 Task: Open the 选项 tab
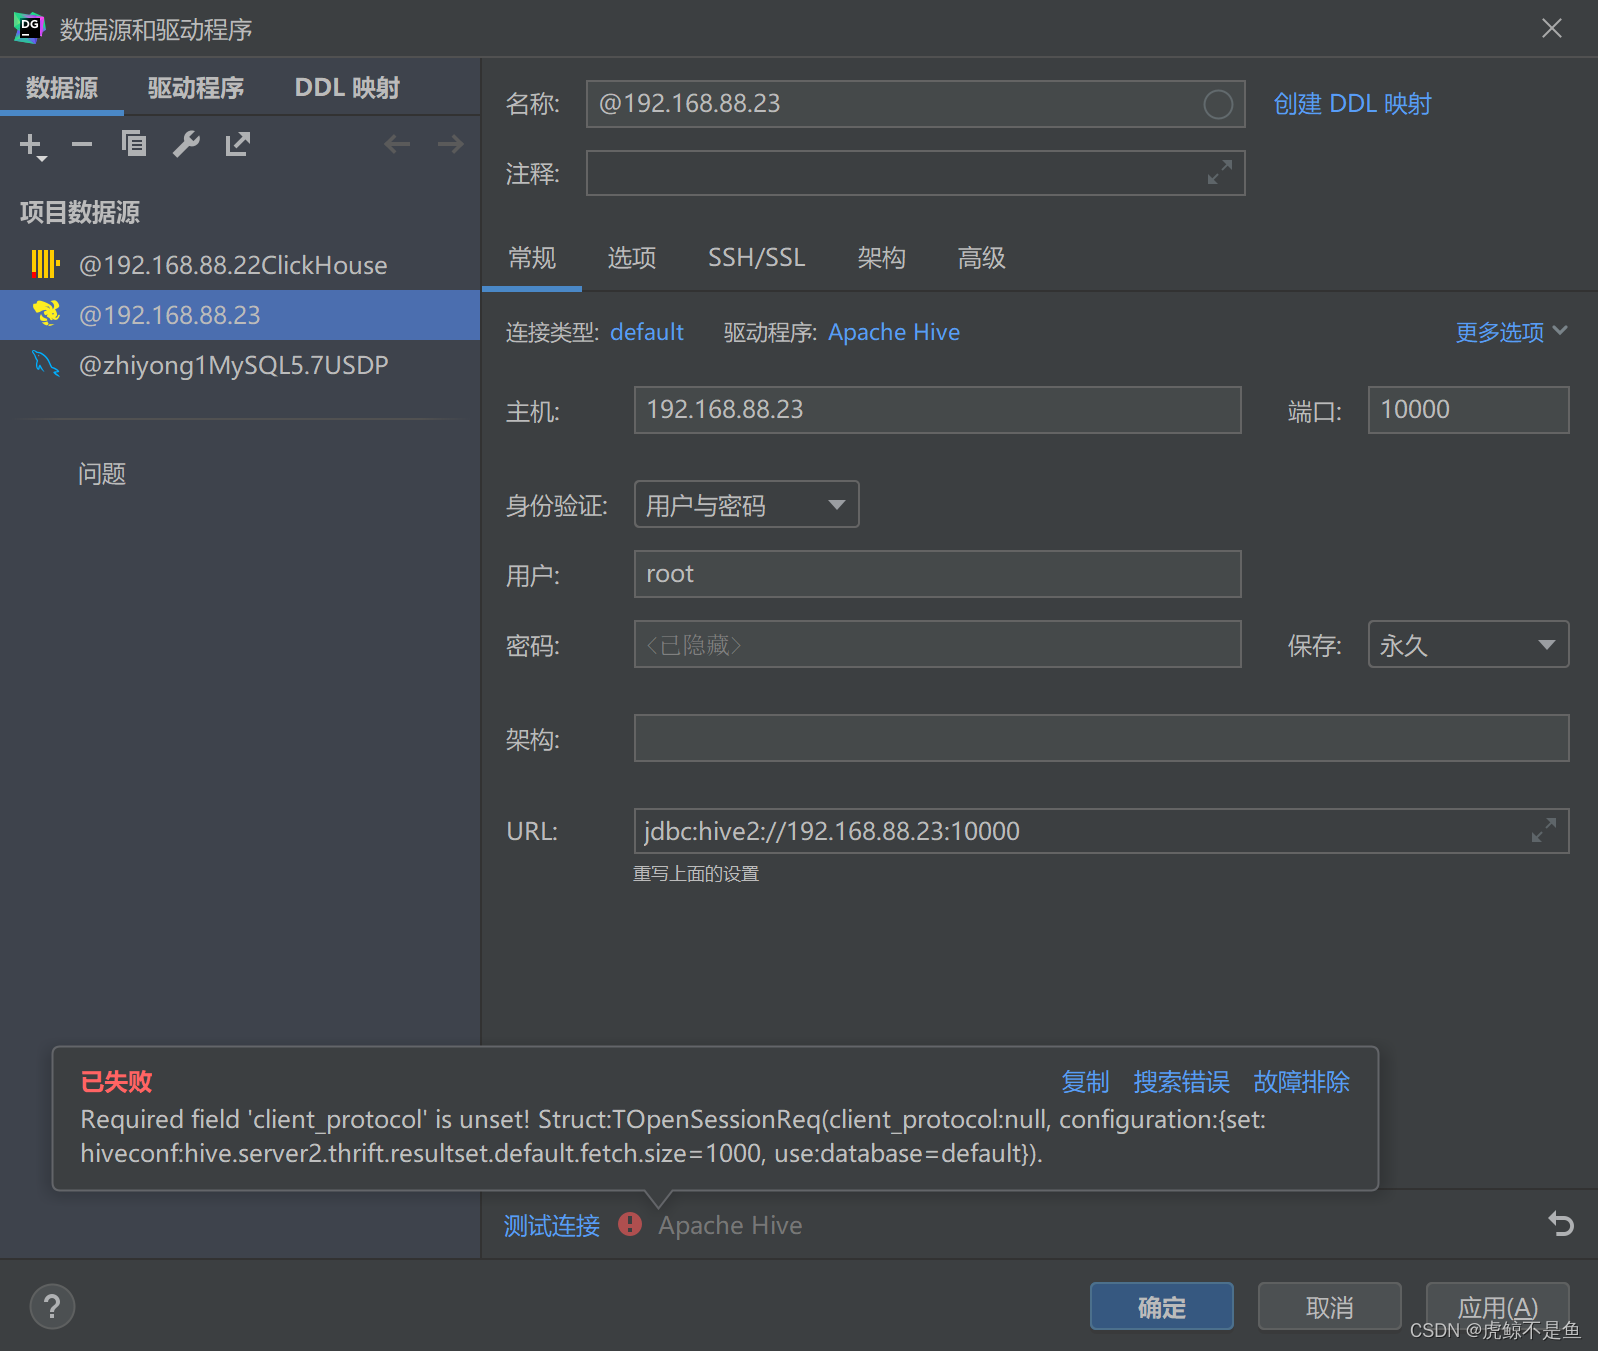point(632,259)
